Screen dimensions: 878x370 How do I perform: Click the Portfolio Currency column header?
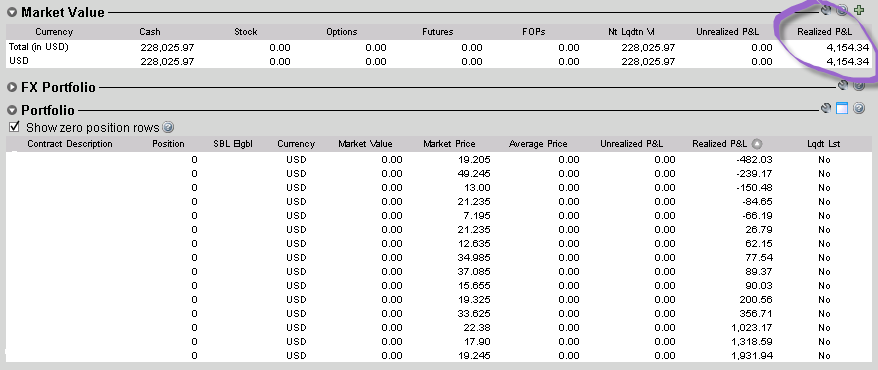tap(296, 144)
